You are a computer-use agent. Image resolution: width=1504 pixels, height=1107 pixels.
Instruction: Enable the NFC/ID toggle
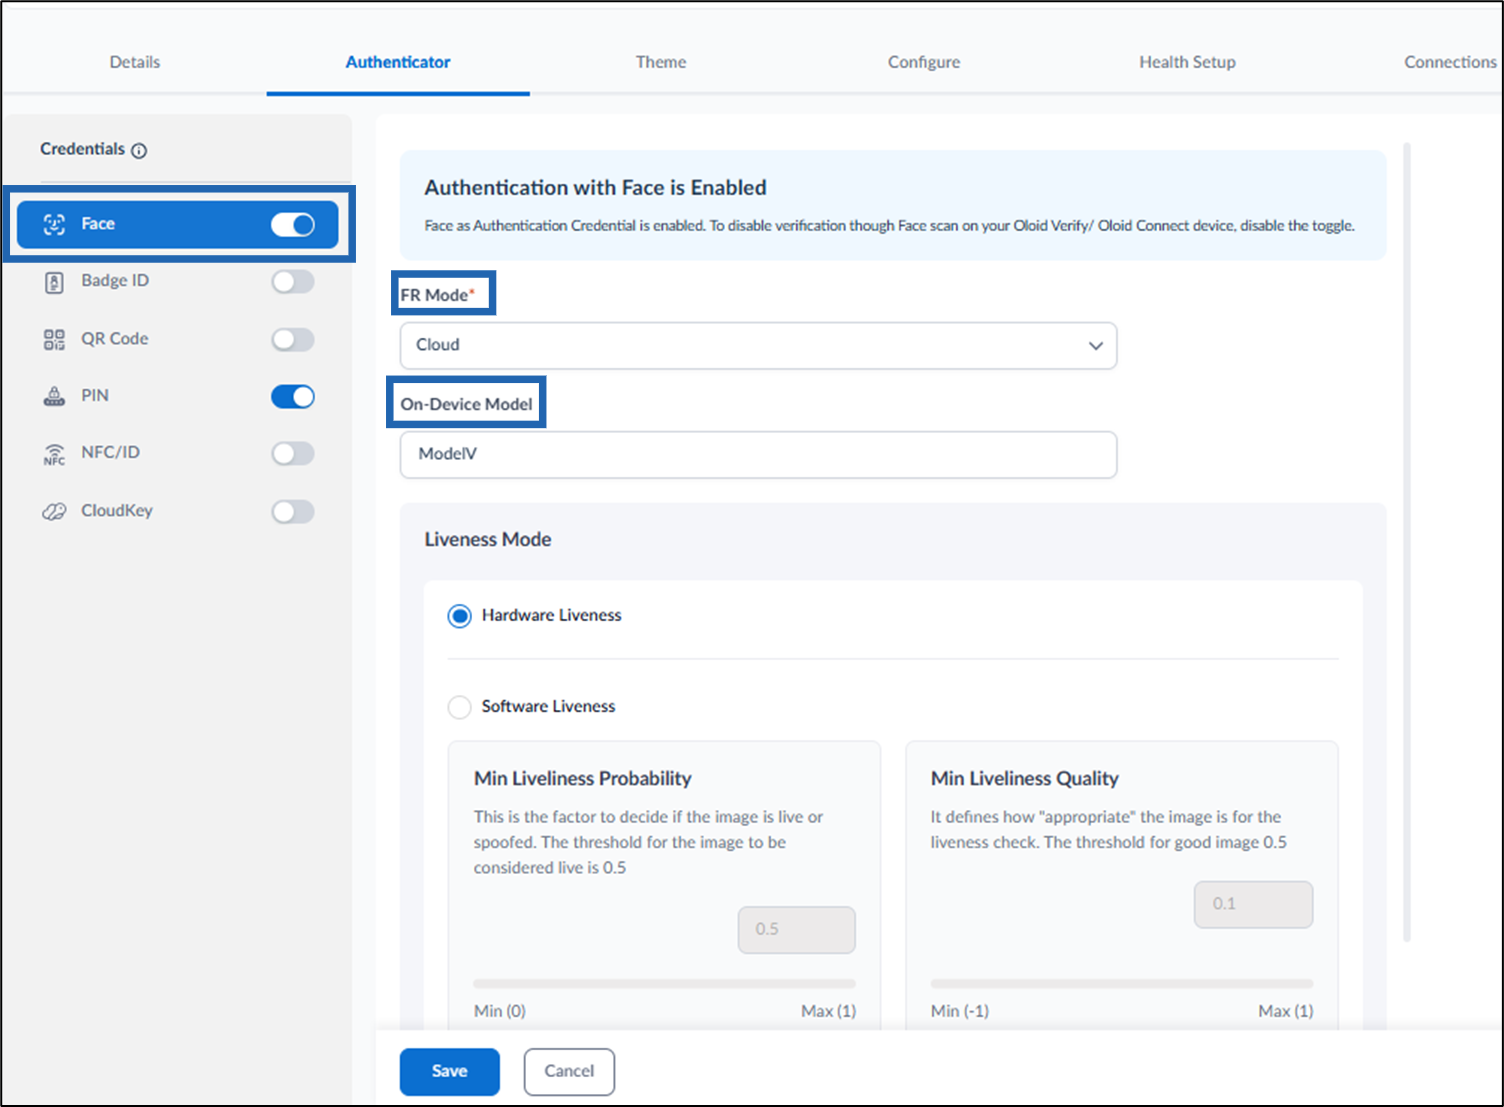293,454
